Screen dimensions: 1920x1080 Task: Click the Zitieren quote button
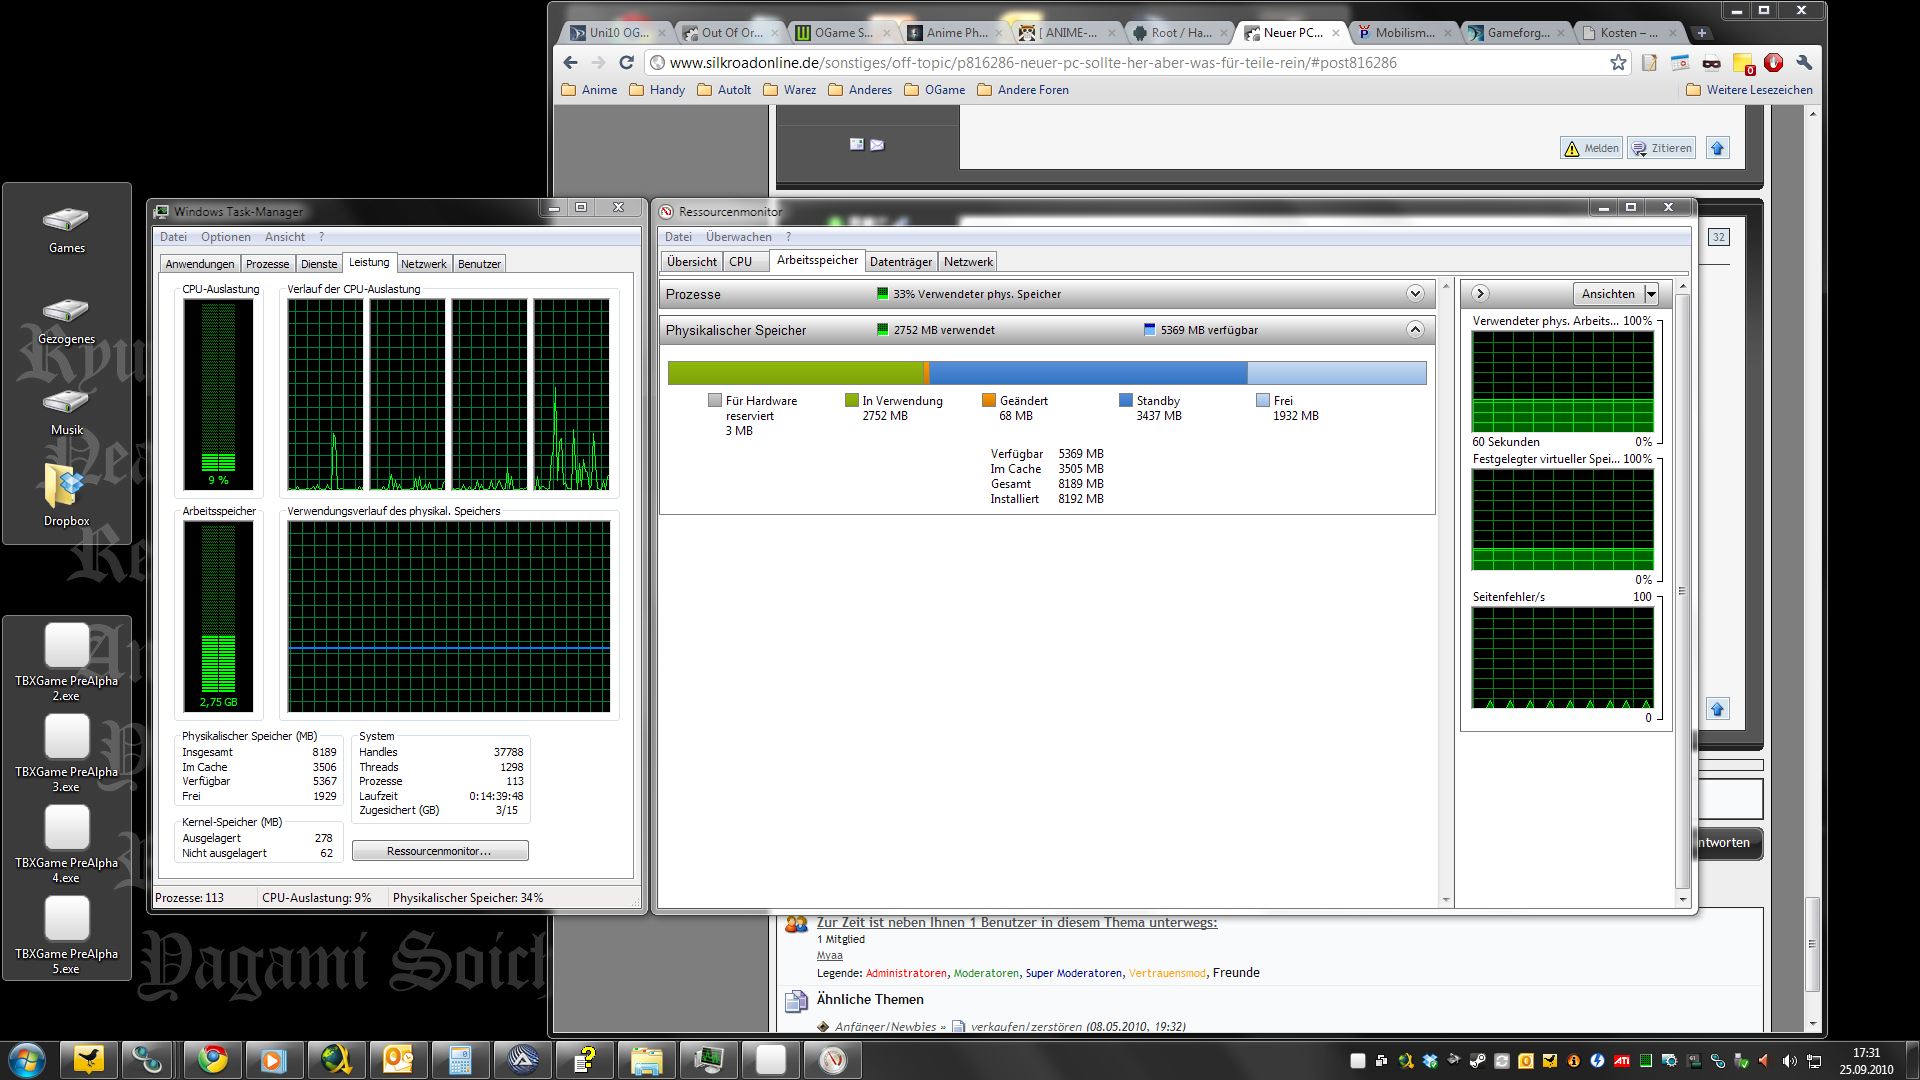tap(1661, 148)
